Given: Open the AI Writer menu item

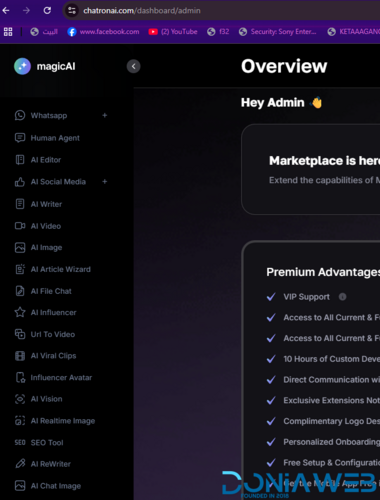Looking at the screenshot, I should click(x=46, y=204).
